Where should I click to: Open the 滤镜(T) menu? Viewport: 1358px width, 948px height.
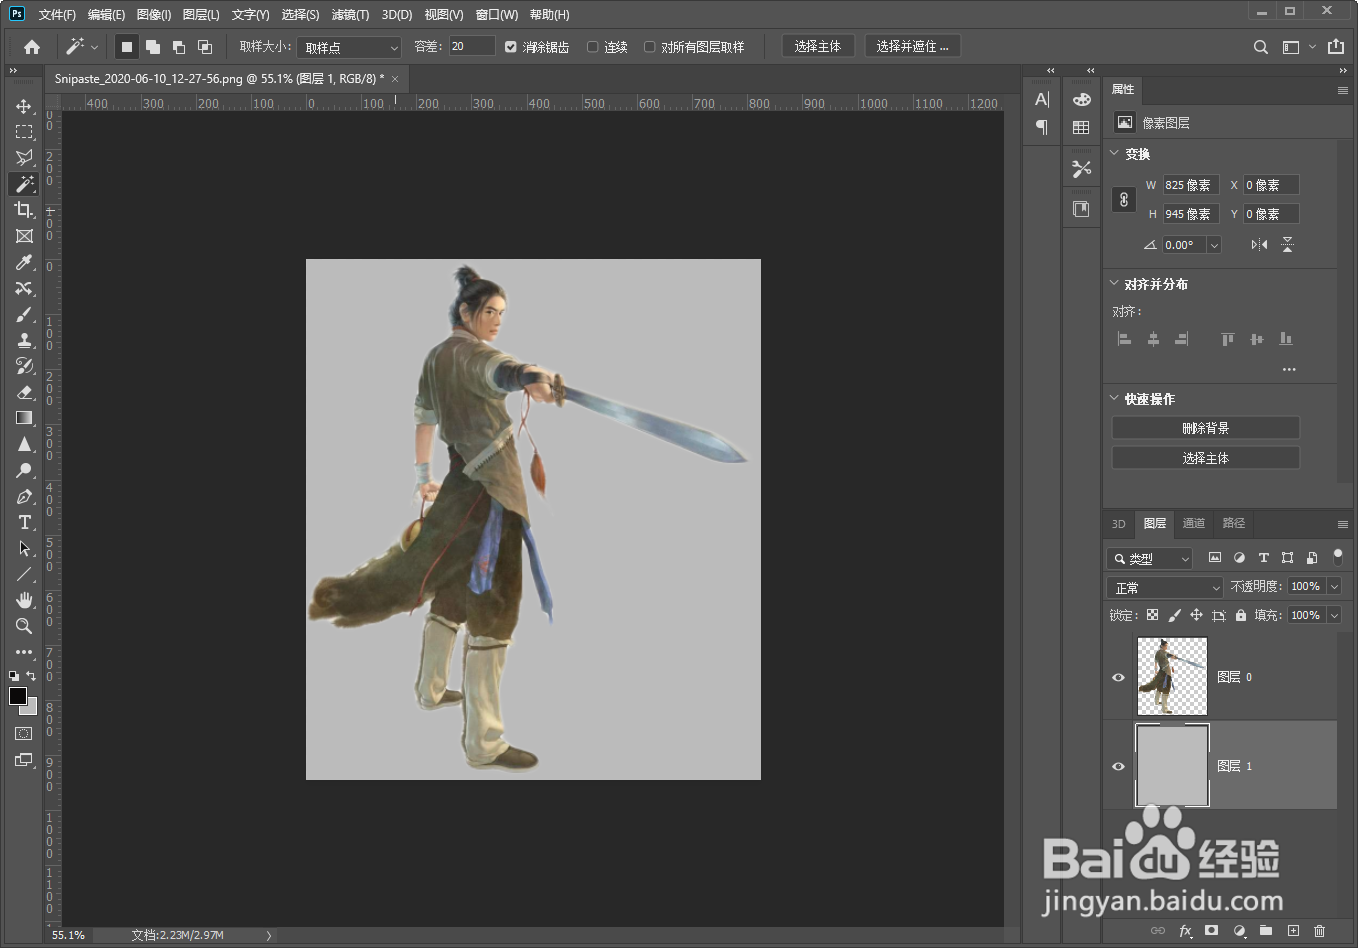pyautogui.click(x=350, y=14)
